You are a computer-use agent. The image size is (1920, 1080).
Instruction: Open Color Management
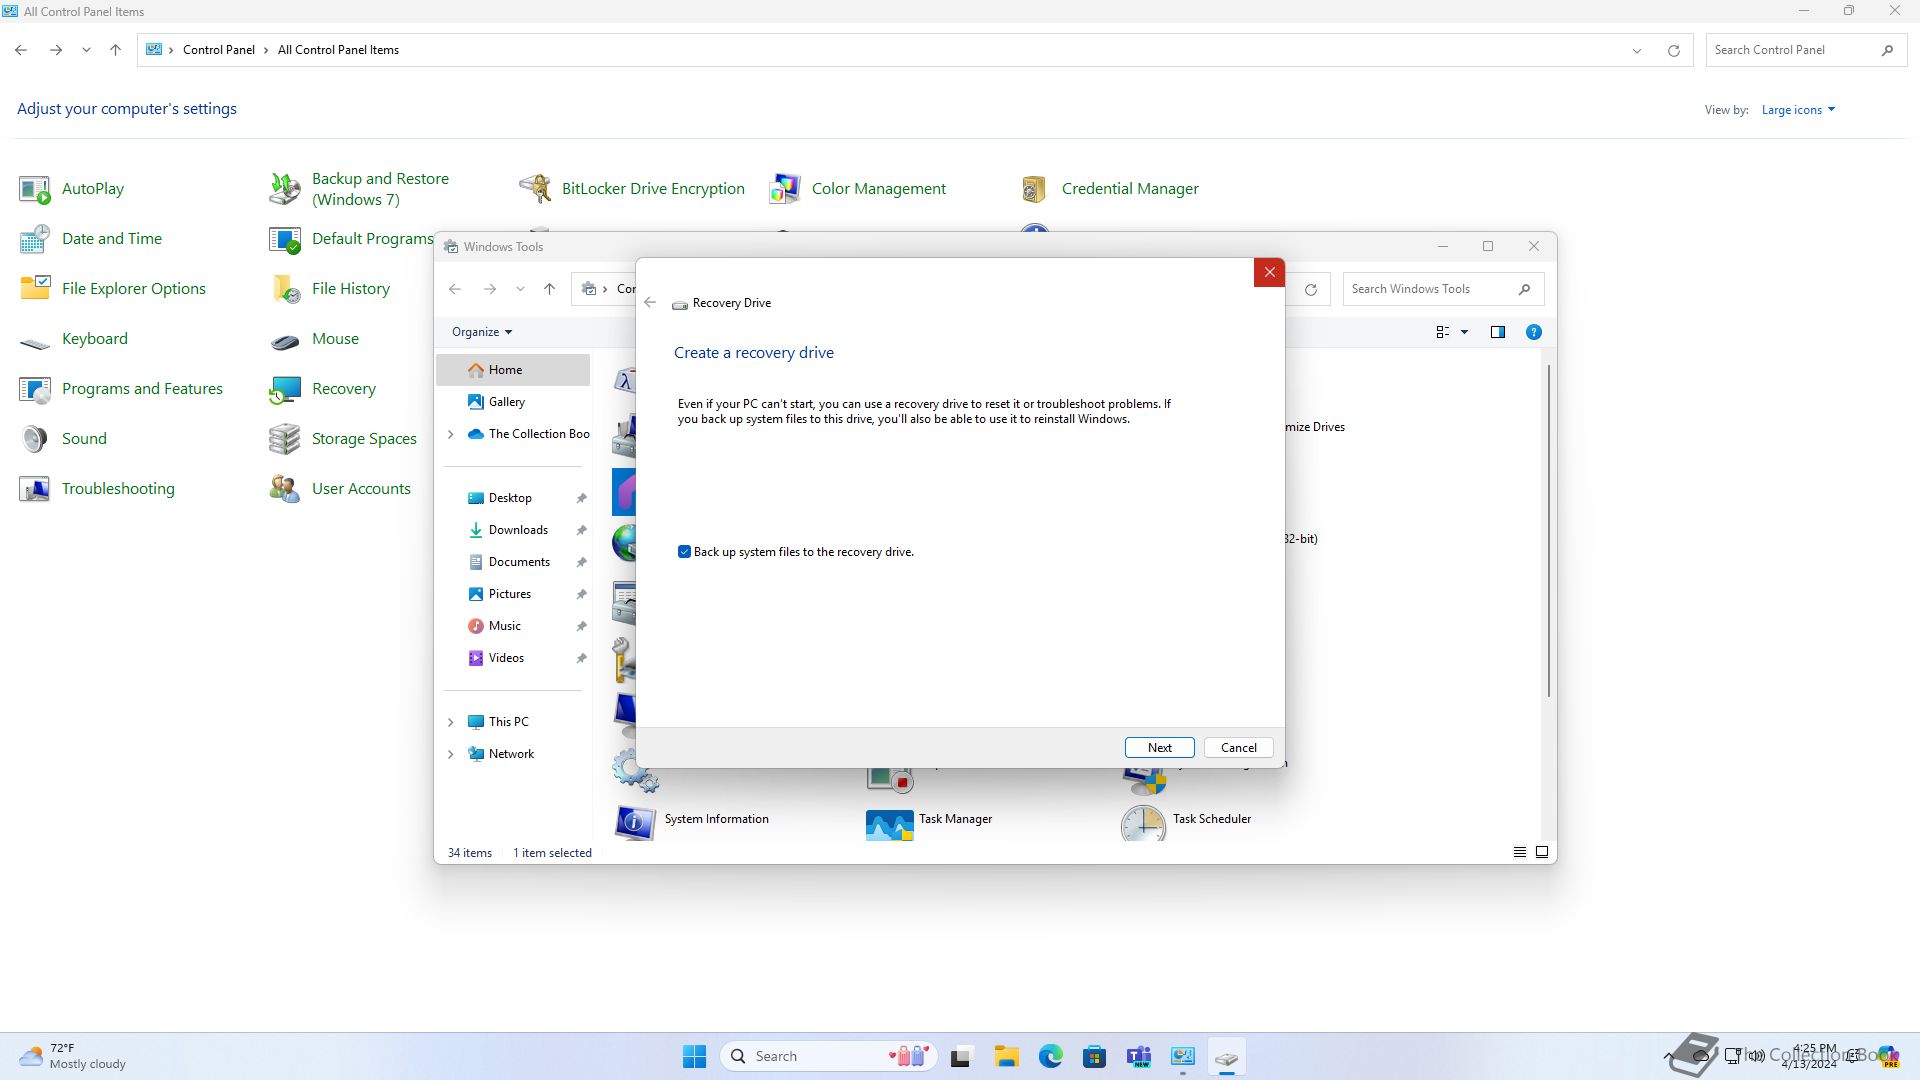tap(878, 188)
